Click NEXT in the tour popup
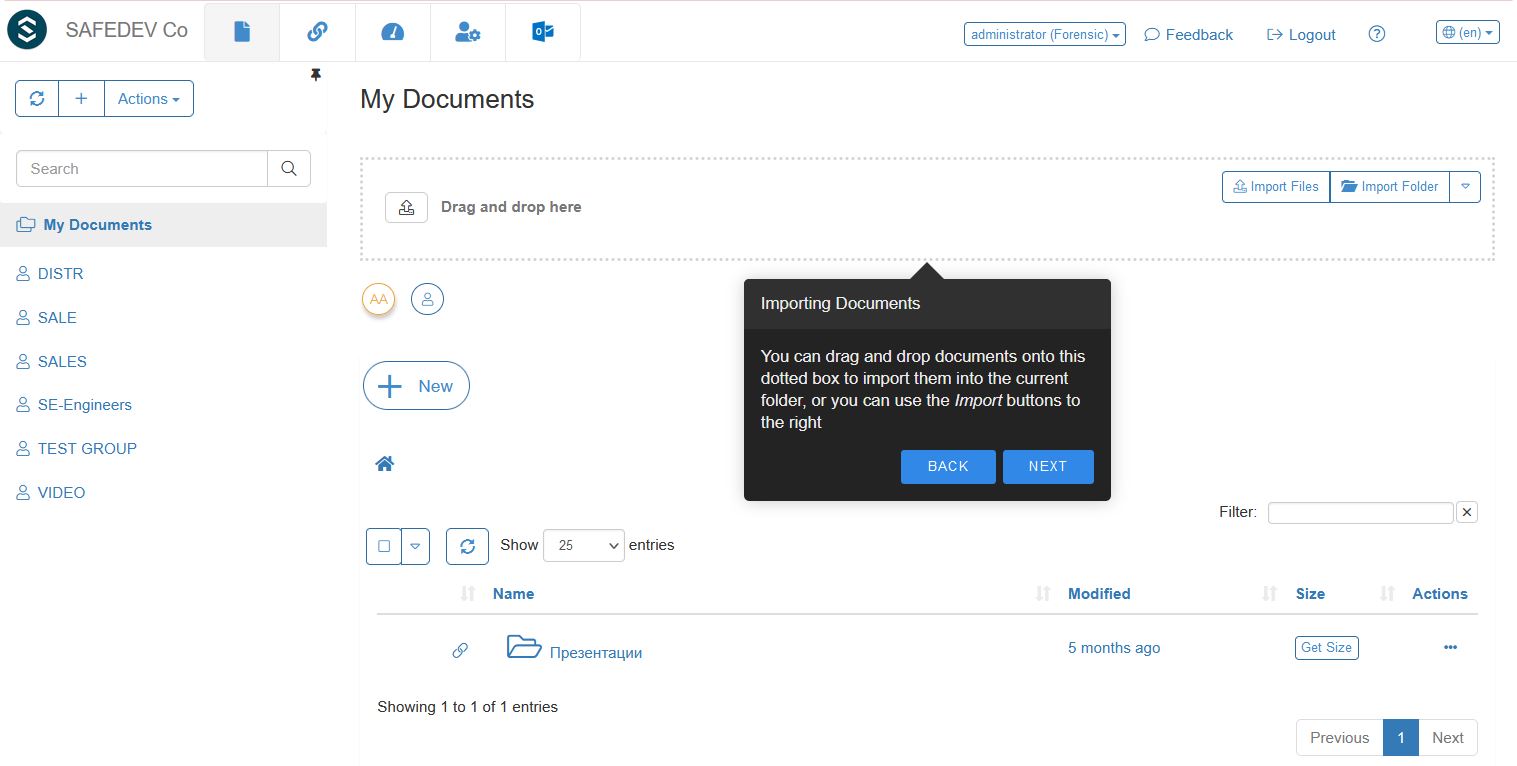 point(1048,467)
